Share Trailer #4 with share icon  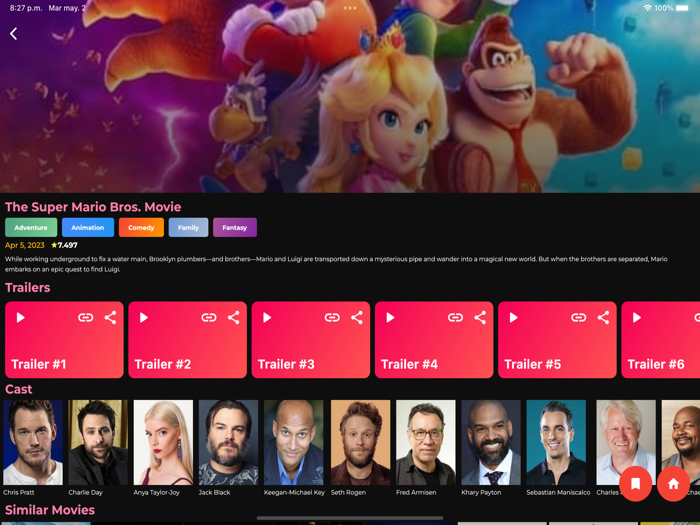[x=480, y=317]
